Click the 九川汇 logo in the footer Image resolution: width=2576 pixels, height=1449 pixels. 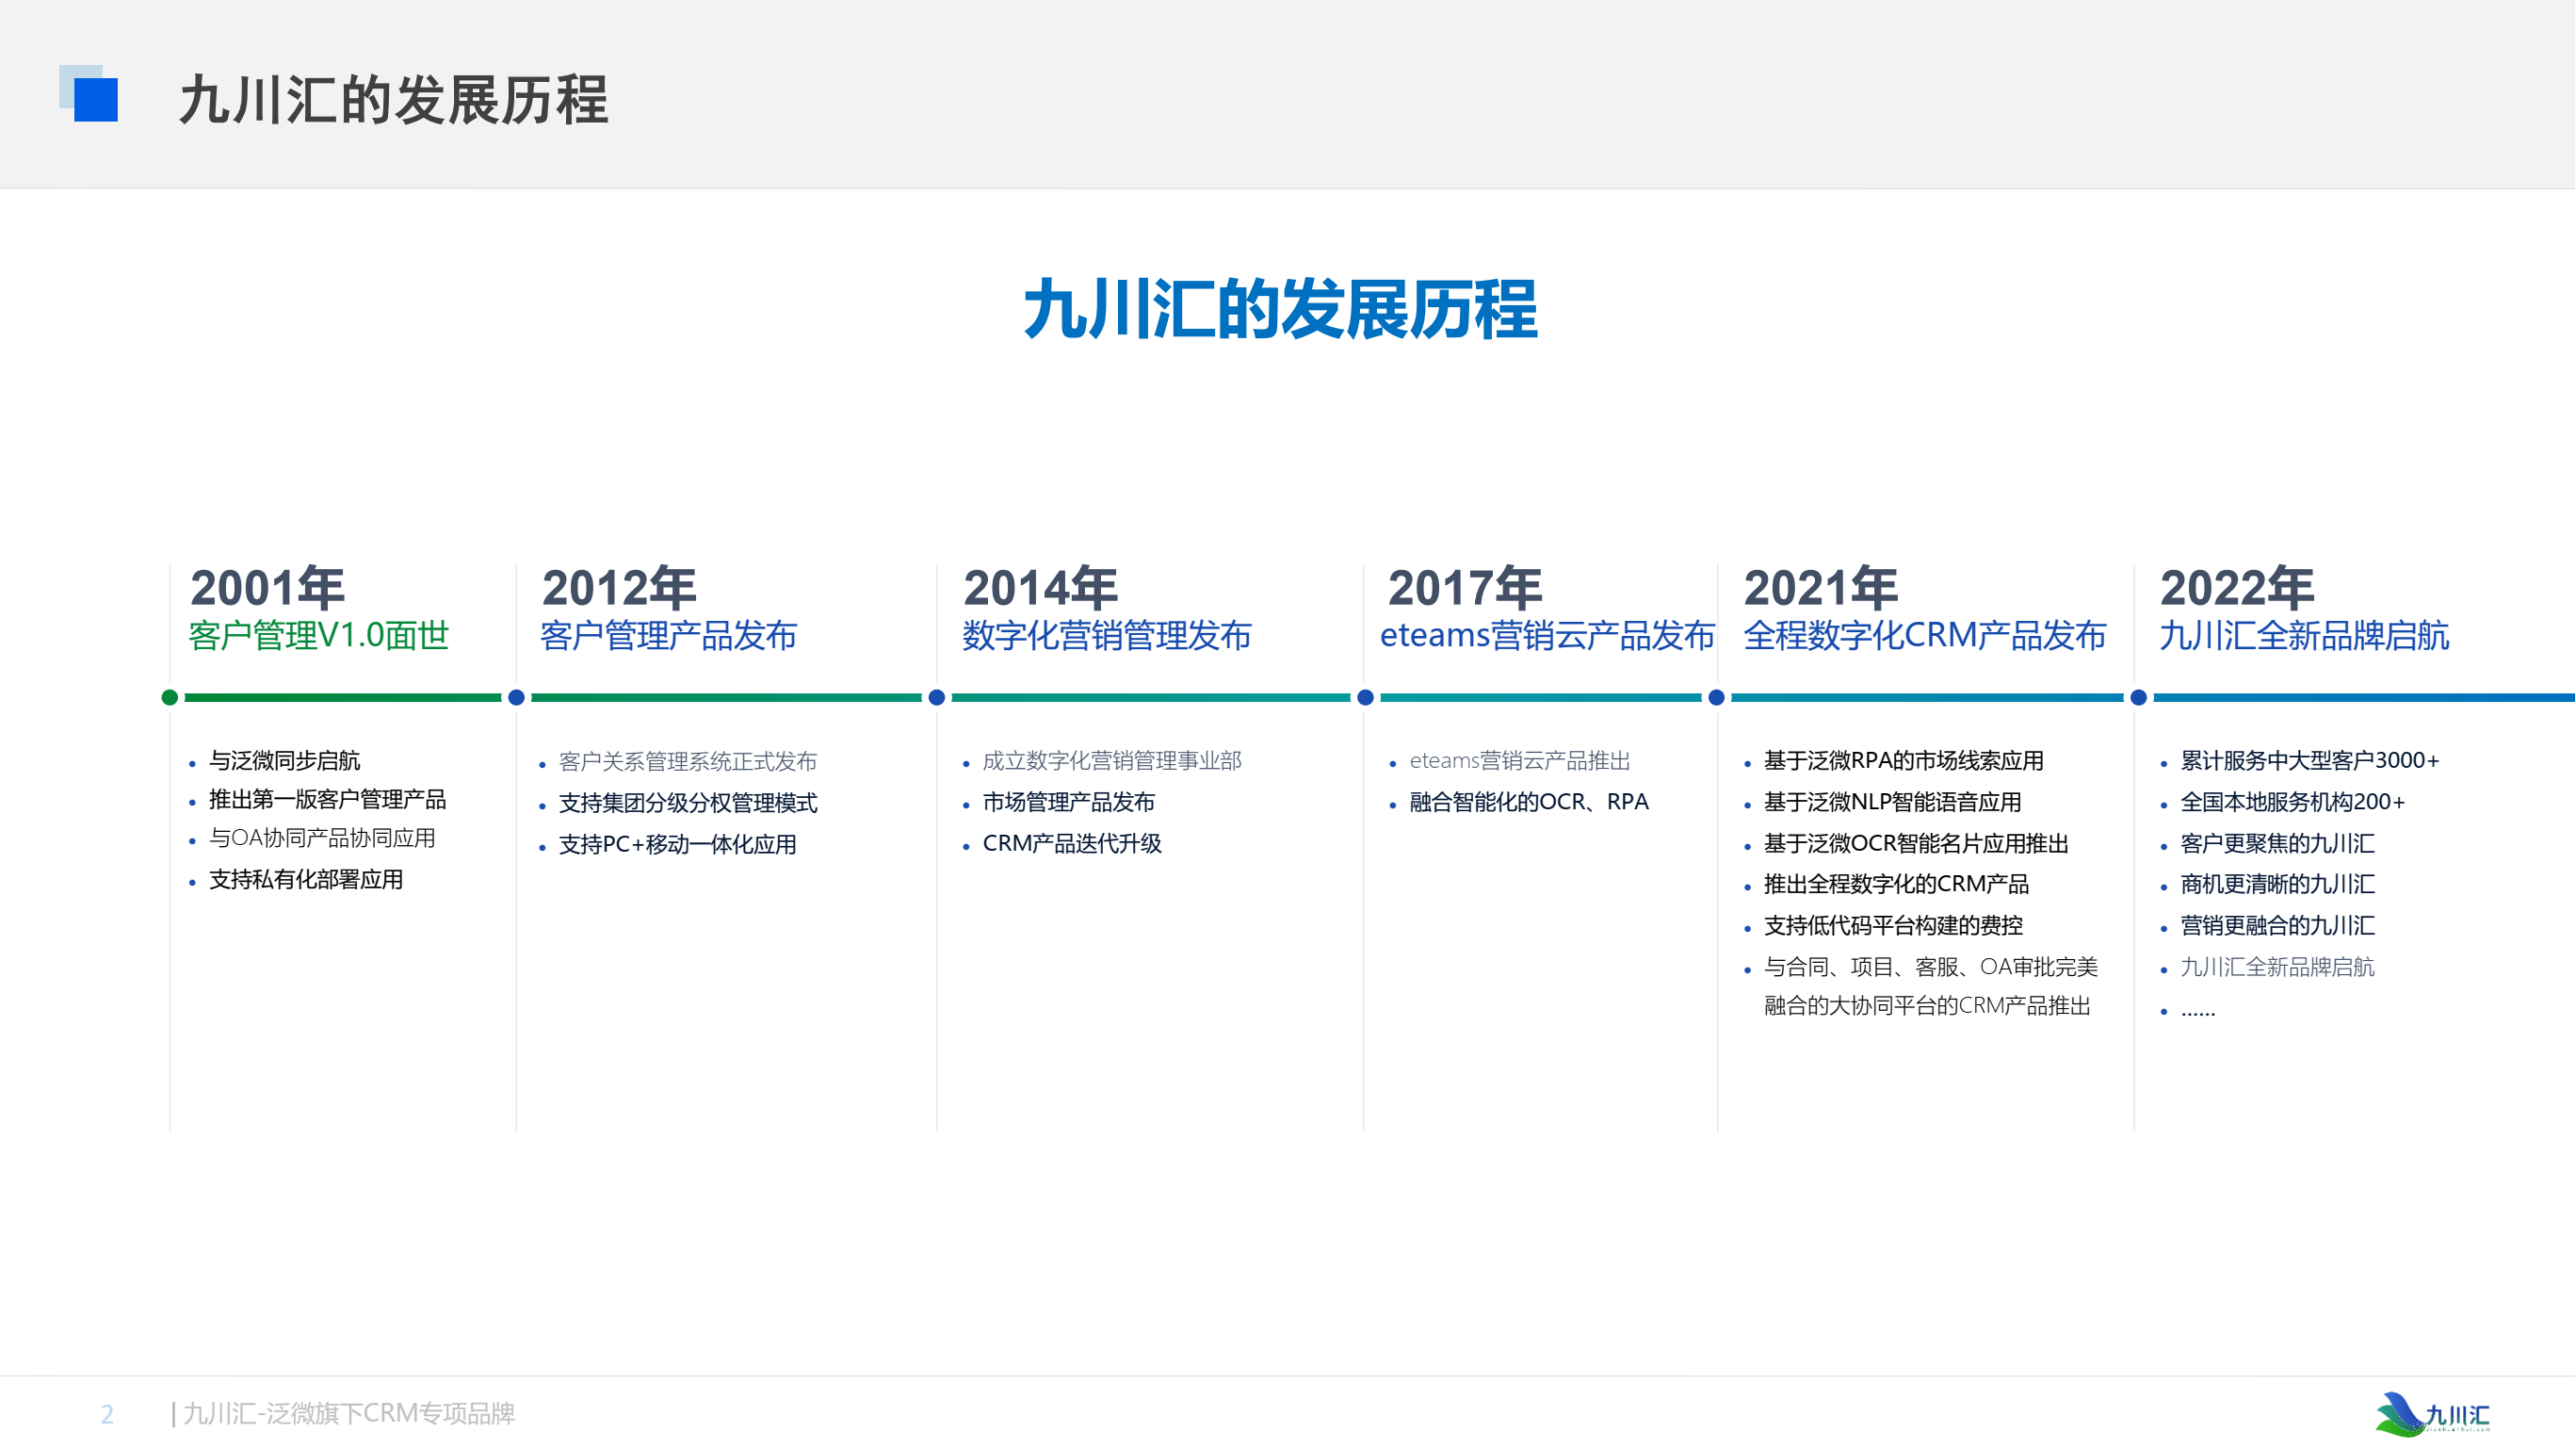pos(2433,1413)
